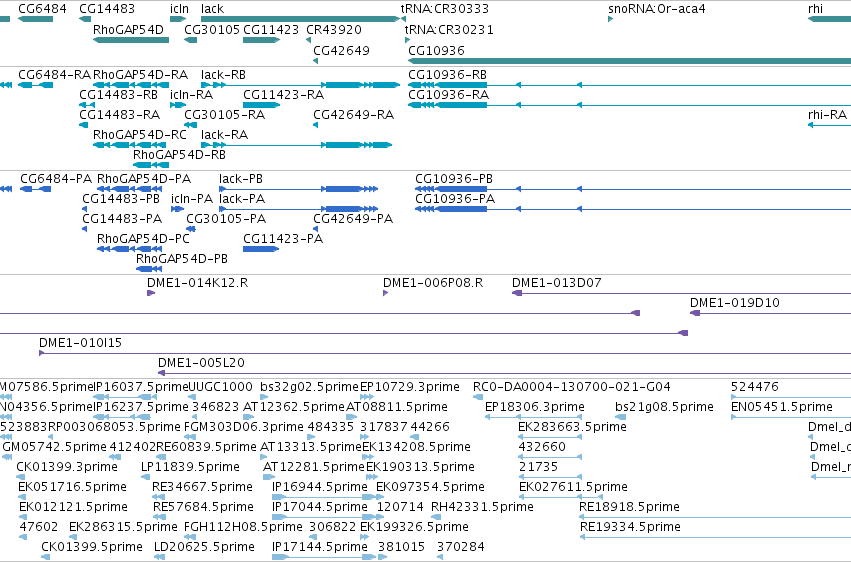Select EST EK283663.5prime

click(x=573, y=427)
